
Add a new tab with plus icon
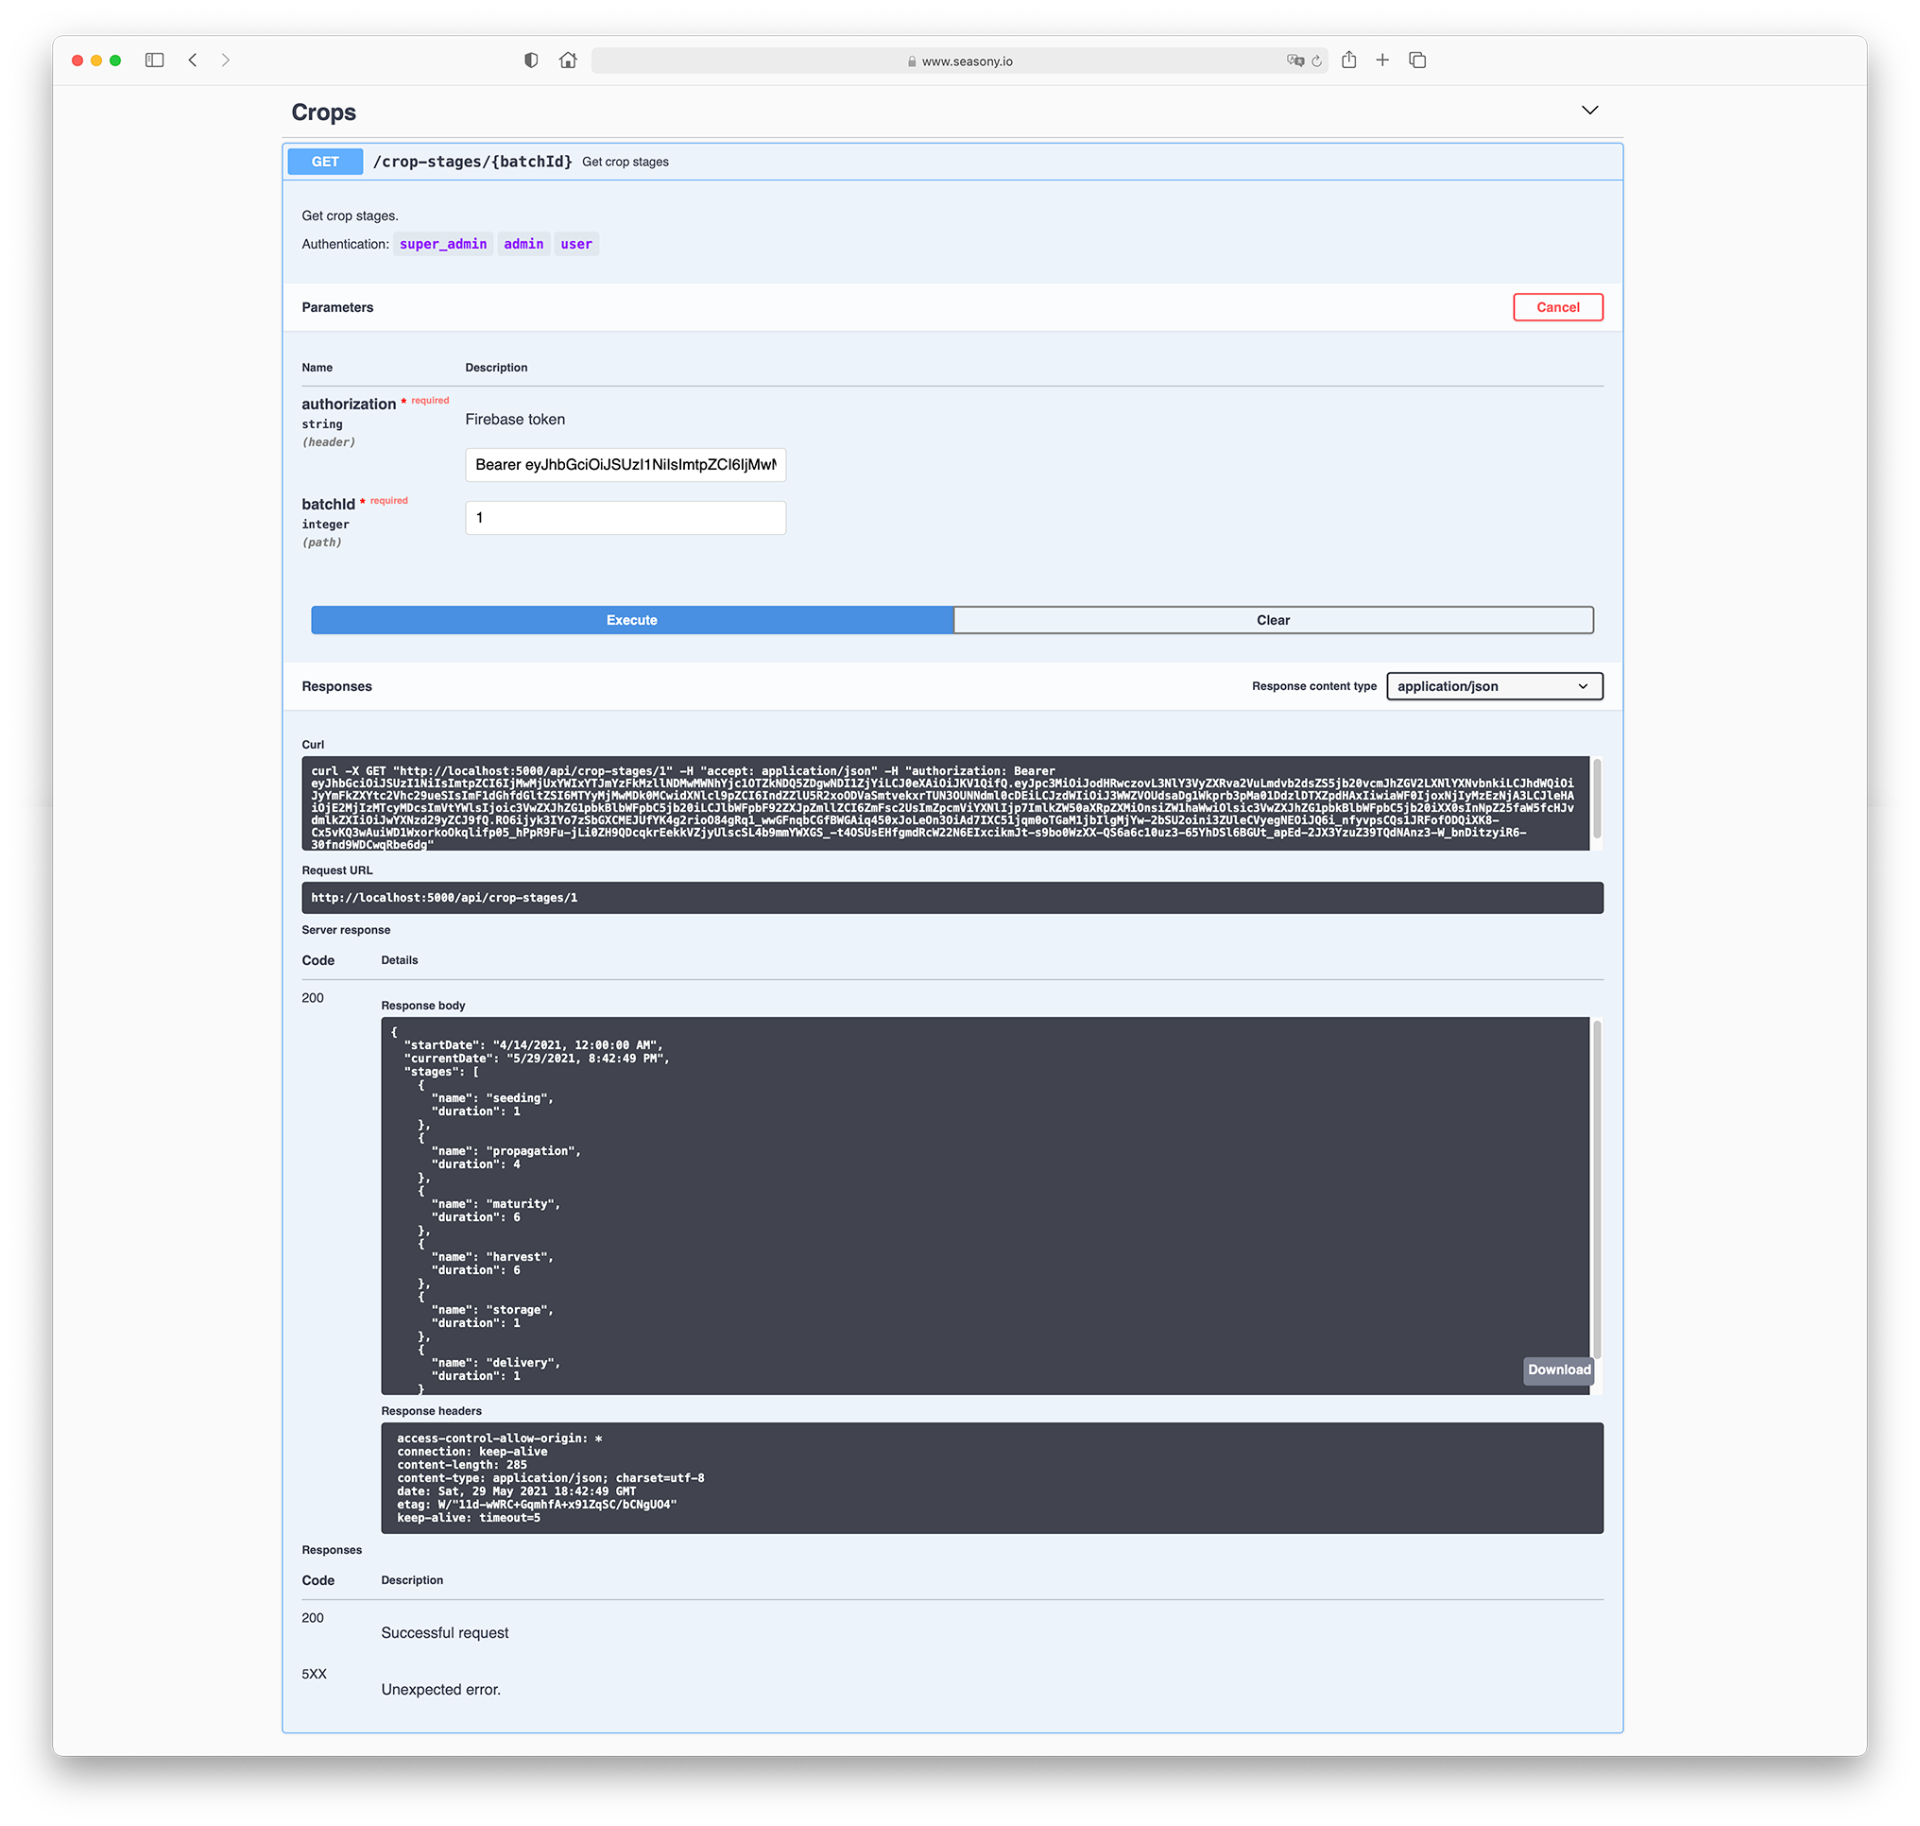tap(1382, 60)
